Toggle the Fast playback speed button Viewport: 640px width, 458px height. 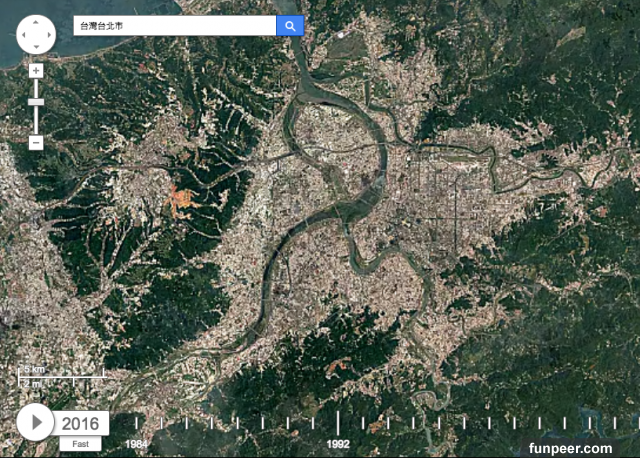click(x=79, y=444)
